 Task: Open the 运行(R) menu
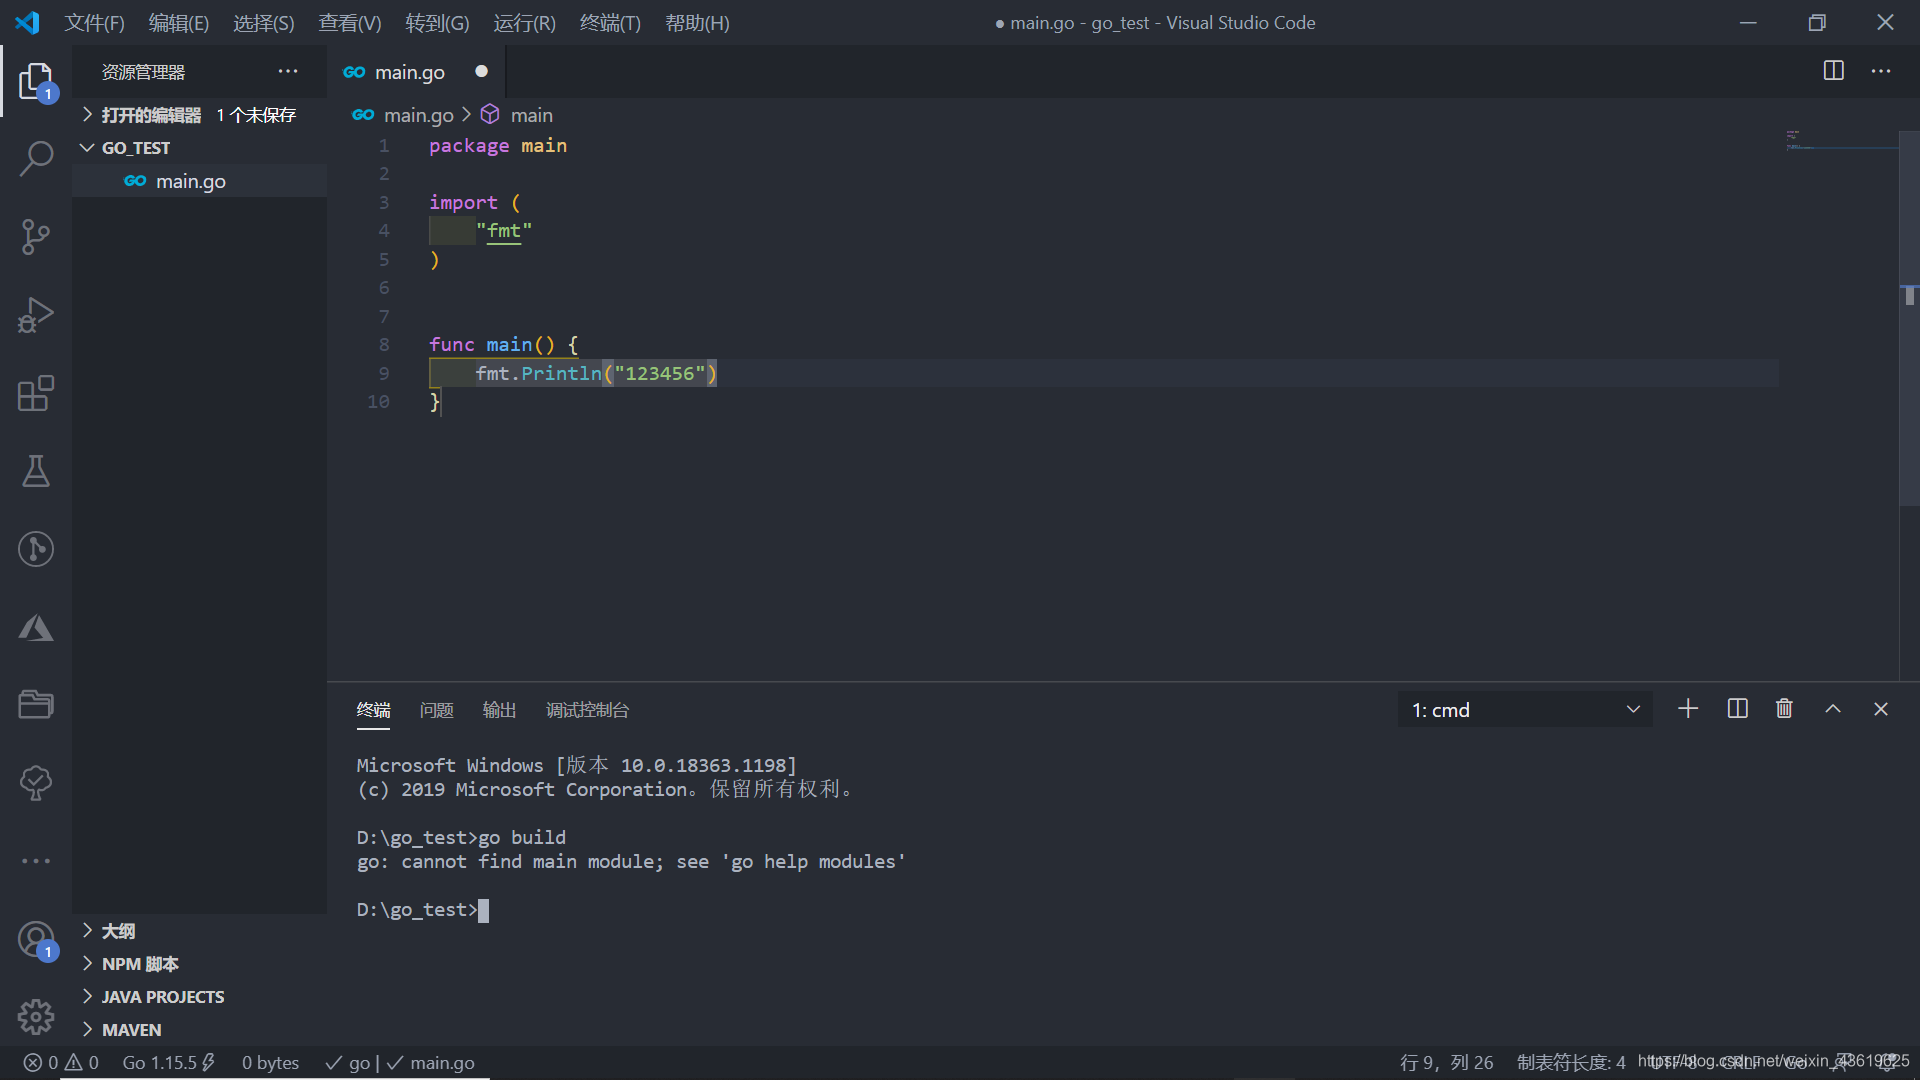coord(524,22)
